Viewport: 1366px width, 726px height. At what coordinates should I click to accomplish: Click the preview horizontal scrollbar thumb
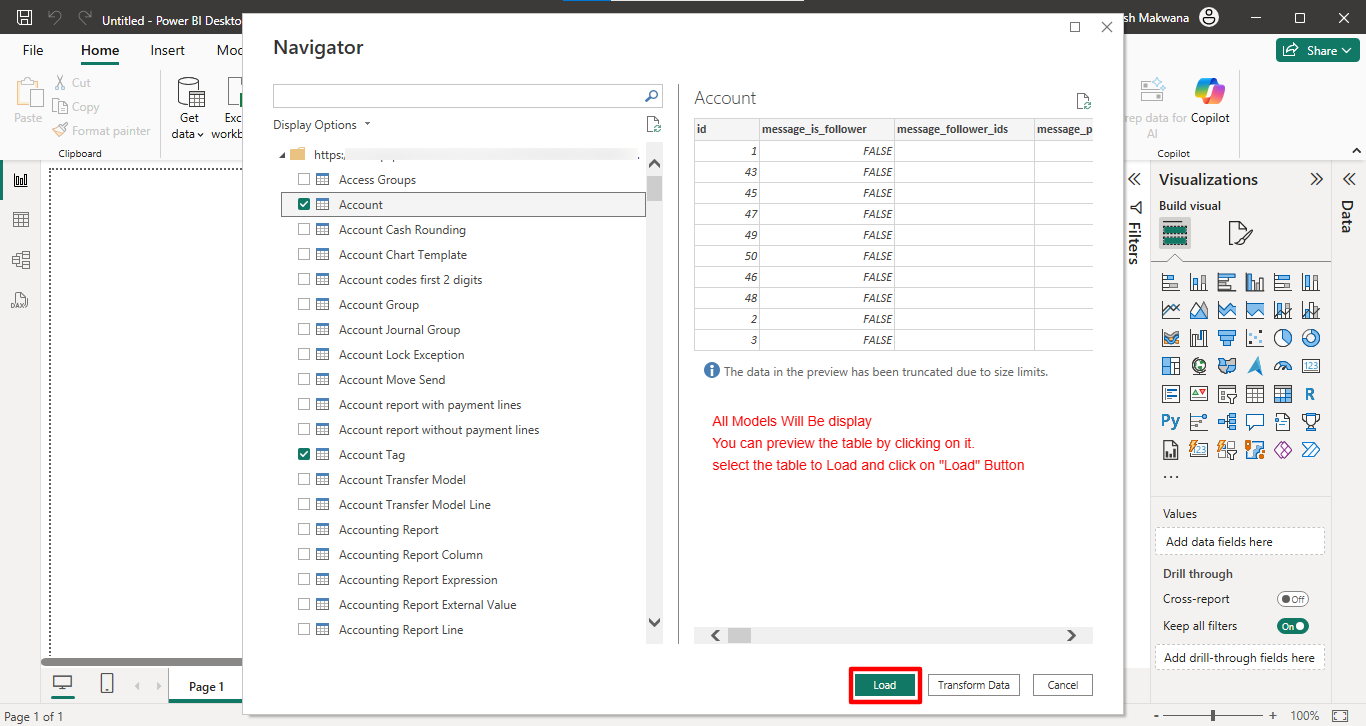tap(739, 635)
